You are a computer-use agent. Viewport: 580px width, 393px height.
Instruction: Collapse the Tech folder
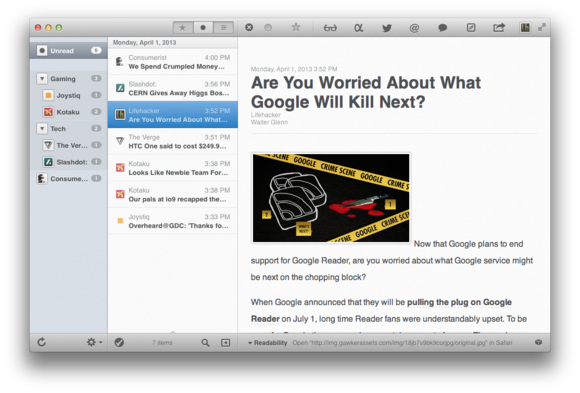(x=42, y=128)
